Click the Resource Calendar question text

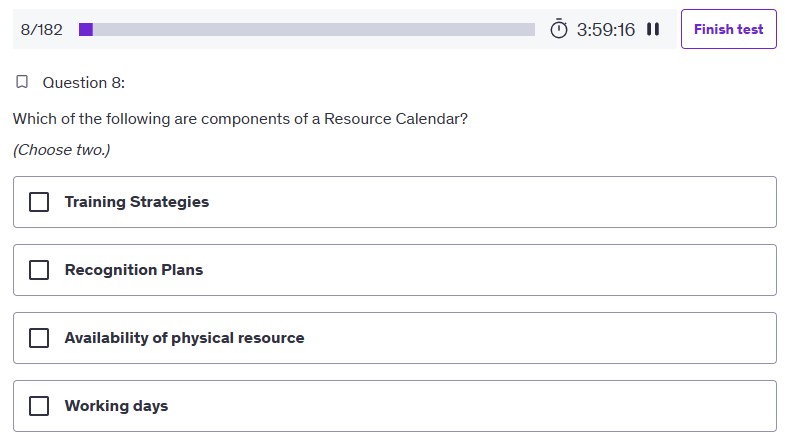click(240, 119)
